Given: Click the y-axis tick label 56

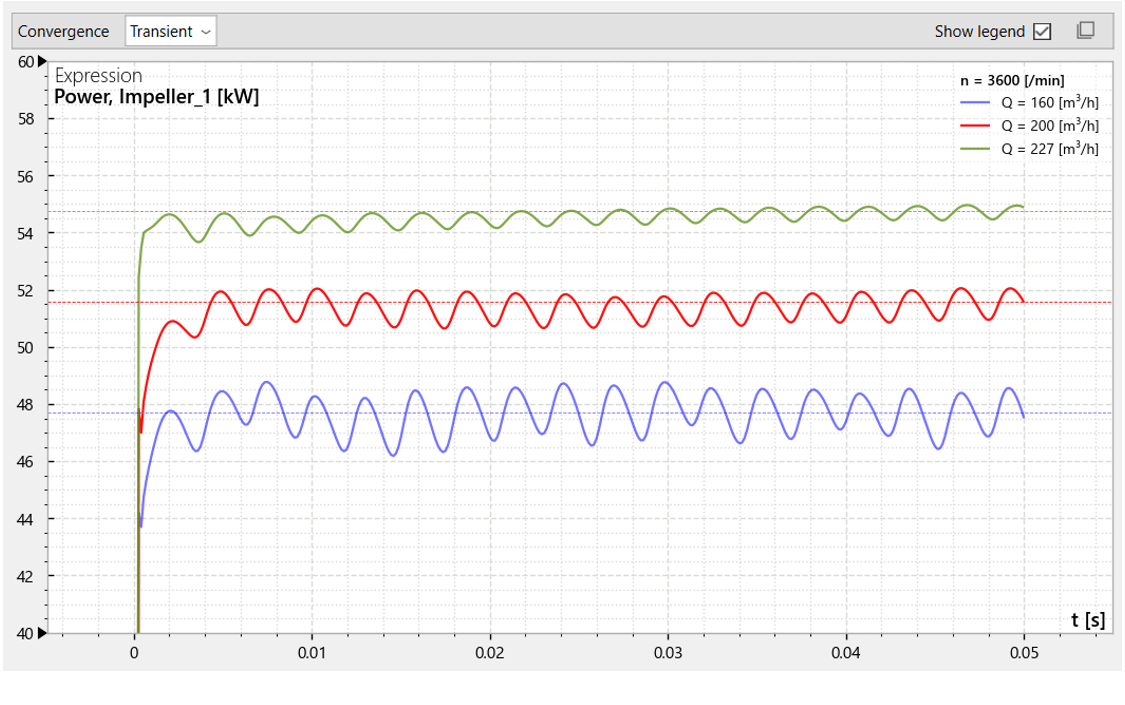Looking at the screenshot, I should pyautogui.click(x=26, y=176).
